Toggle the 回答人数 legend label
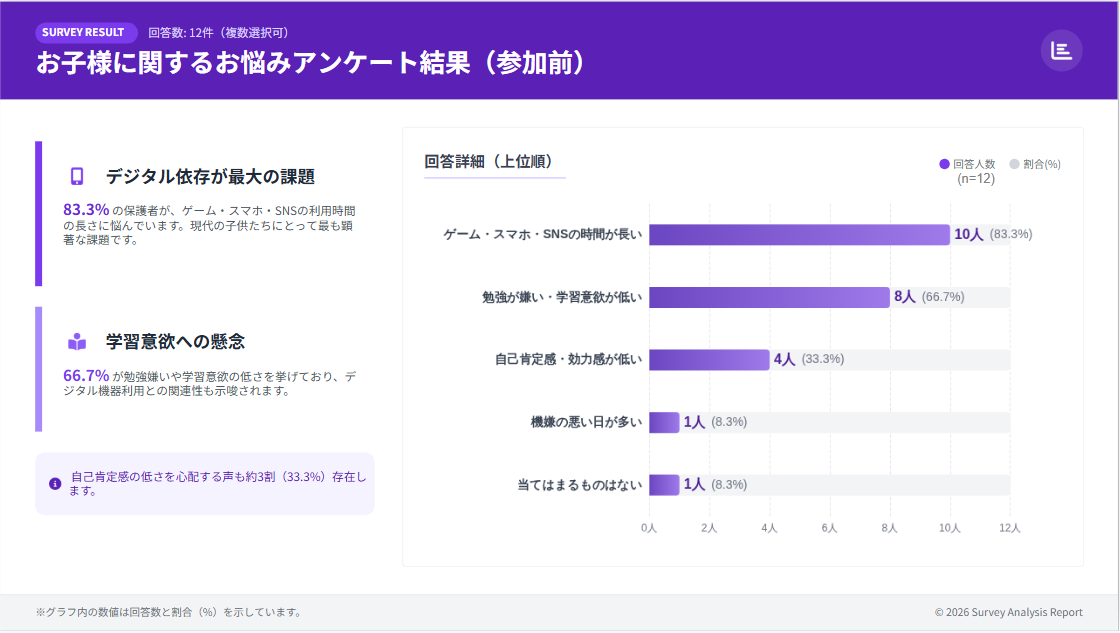The height and width of the screenshot is (633, 1120). point(973,164)
